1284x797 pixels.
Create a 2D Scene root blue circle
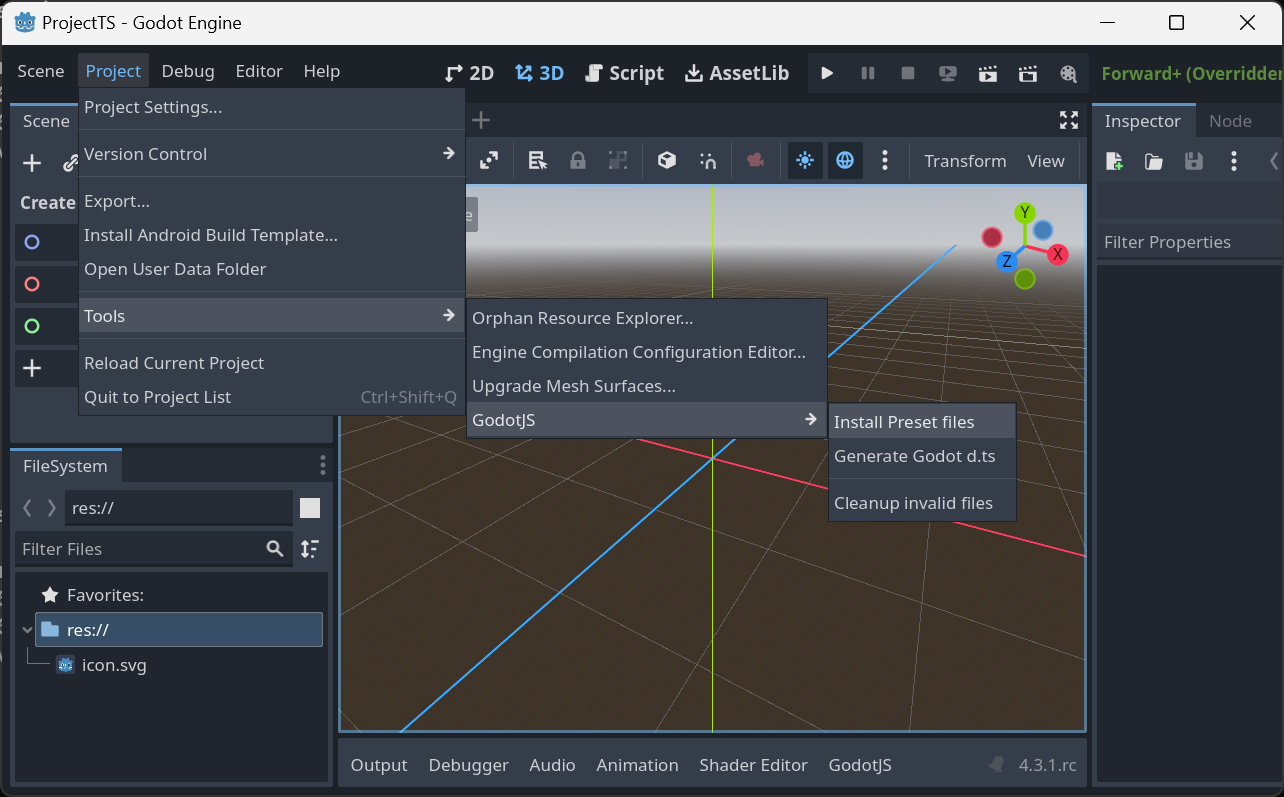click(x=32, y=242)
